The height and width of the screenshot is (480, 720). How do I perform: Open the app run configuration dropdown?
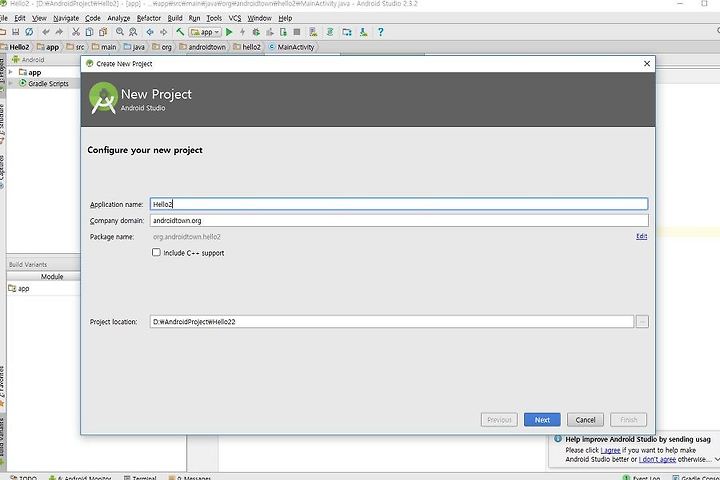click(x=205, y=32)
